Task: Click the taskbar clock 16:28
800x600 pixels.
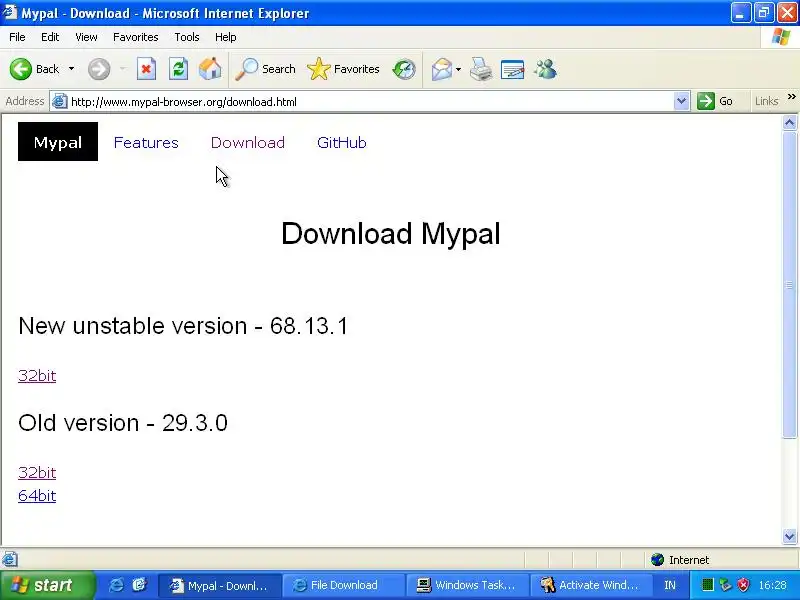Action: (x=772, y=585)
